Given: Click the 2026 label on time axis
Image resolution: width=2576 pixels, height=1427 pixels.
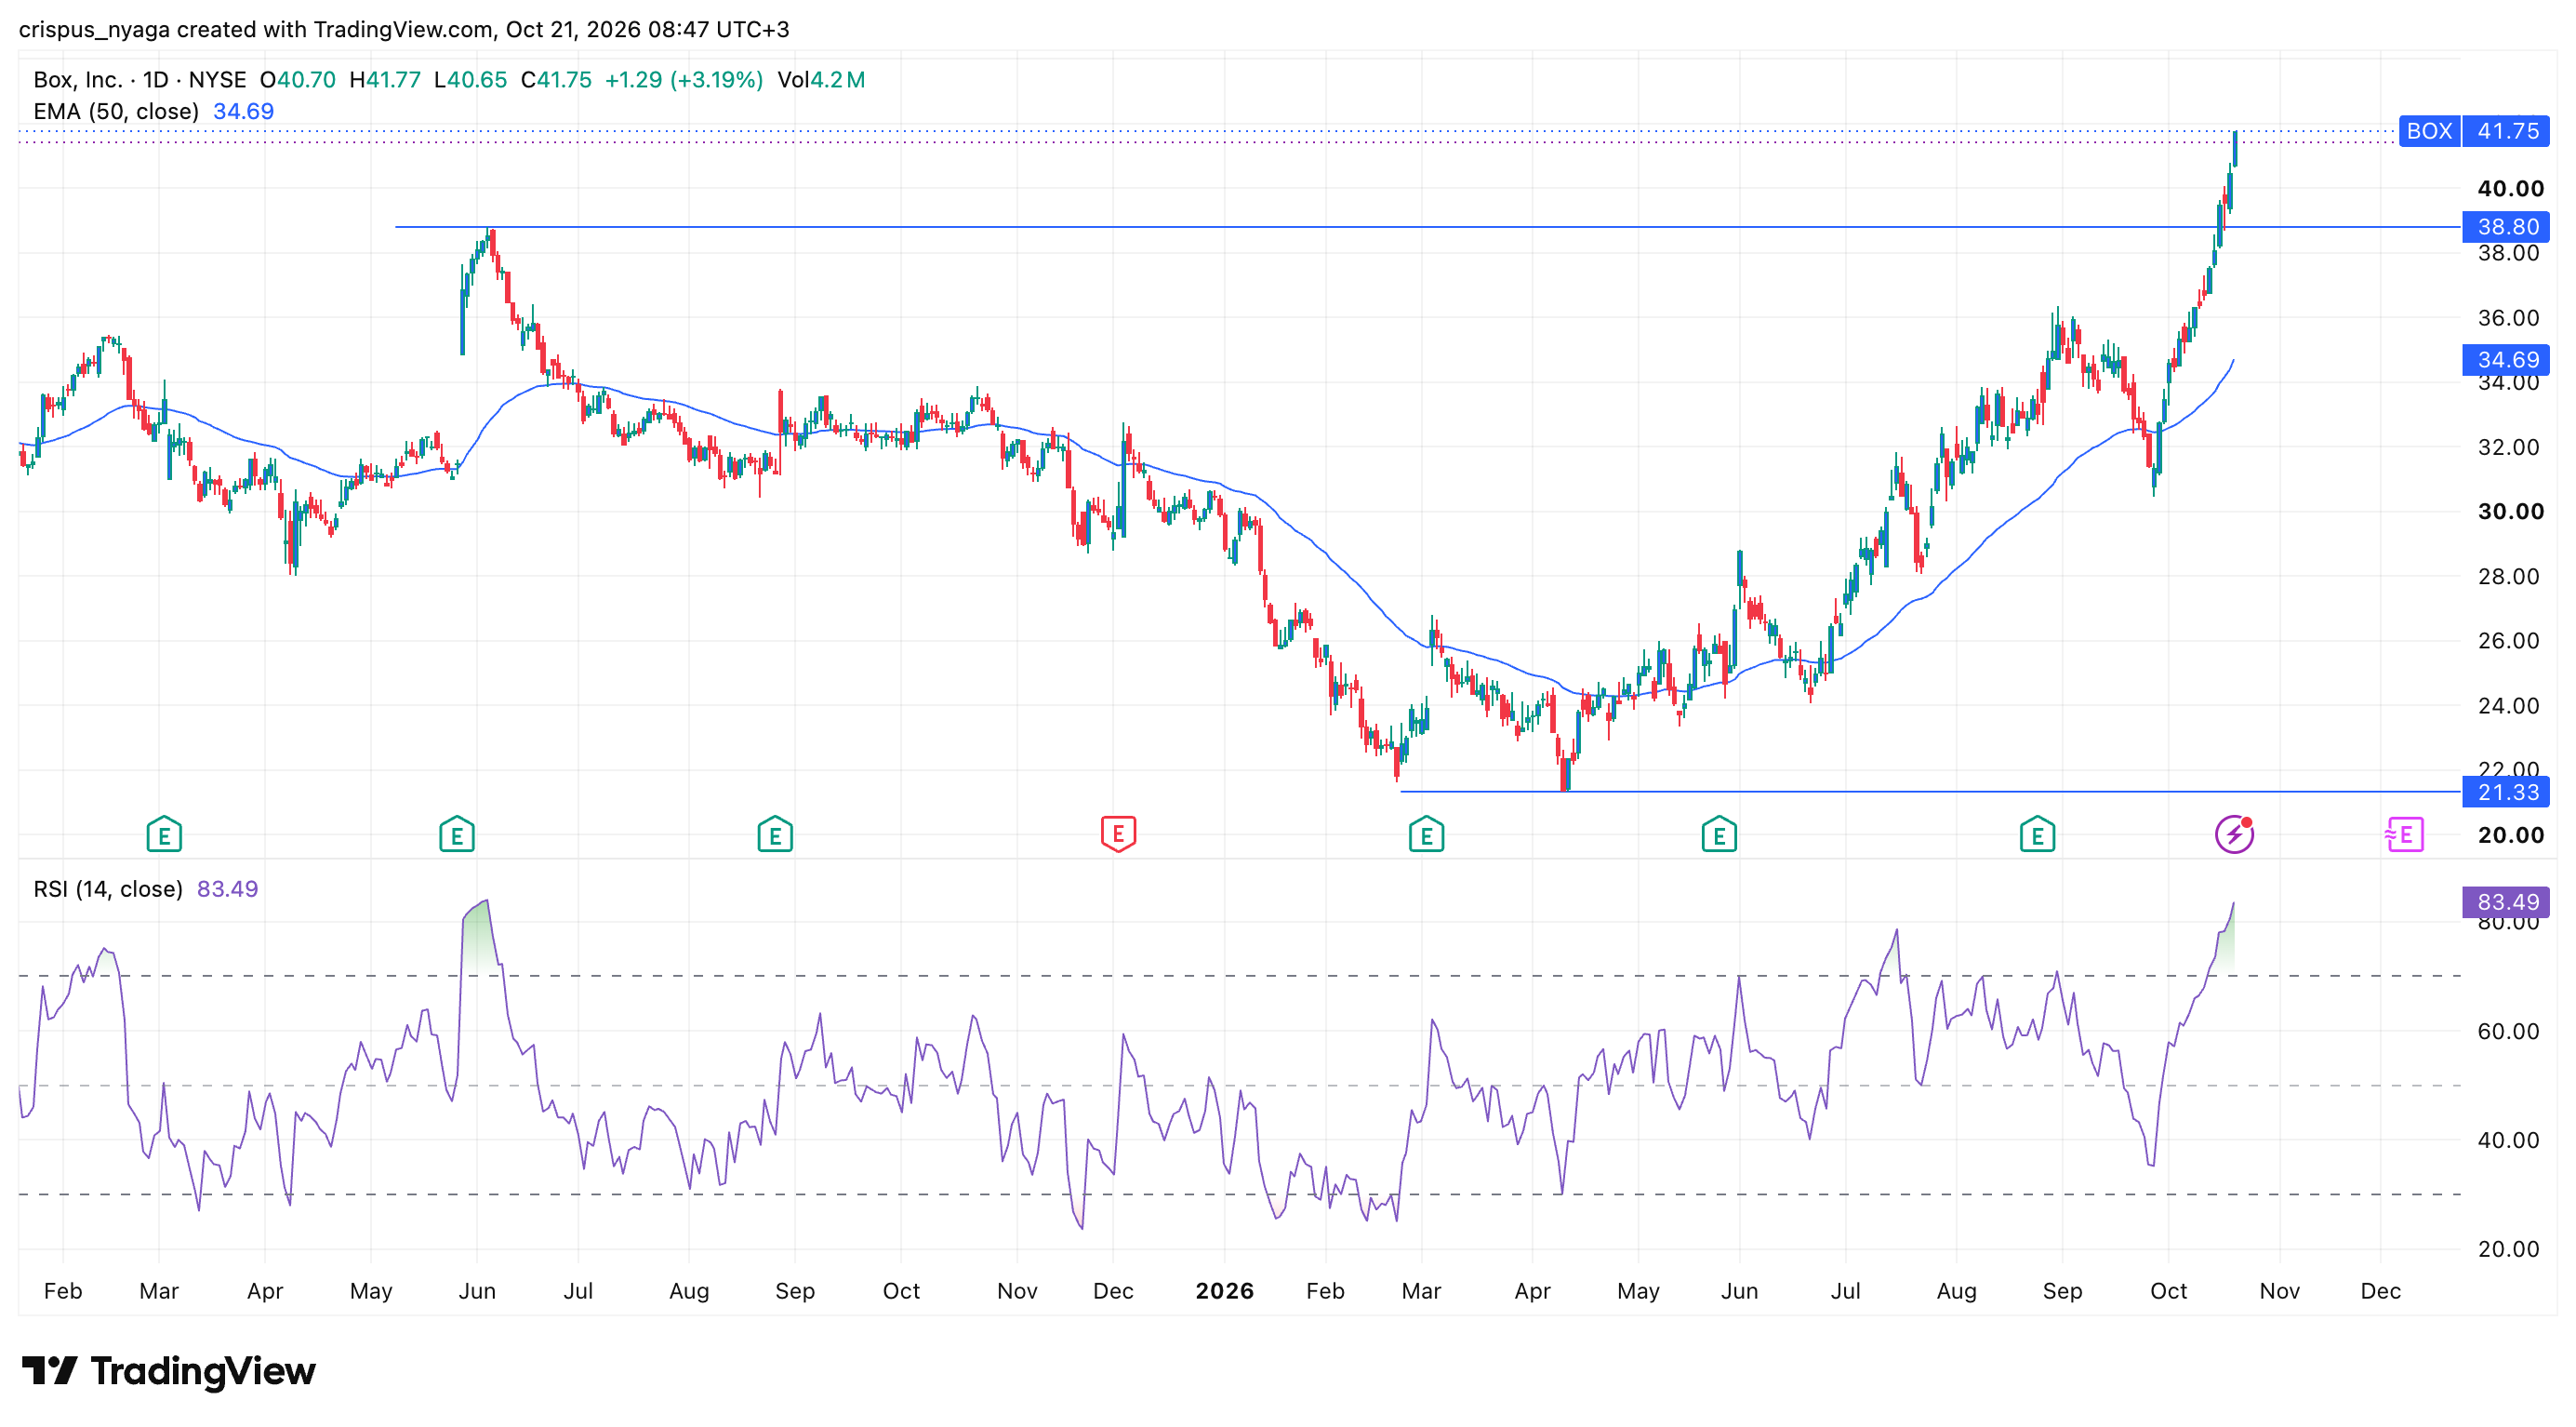Looking at the screenshot, I should tap(1224, 1291).
